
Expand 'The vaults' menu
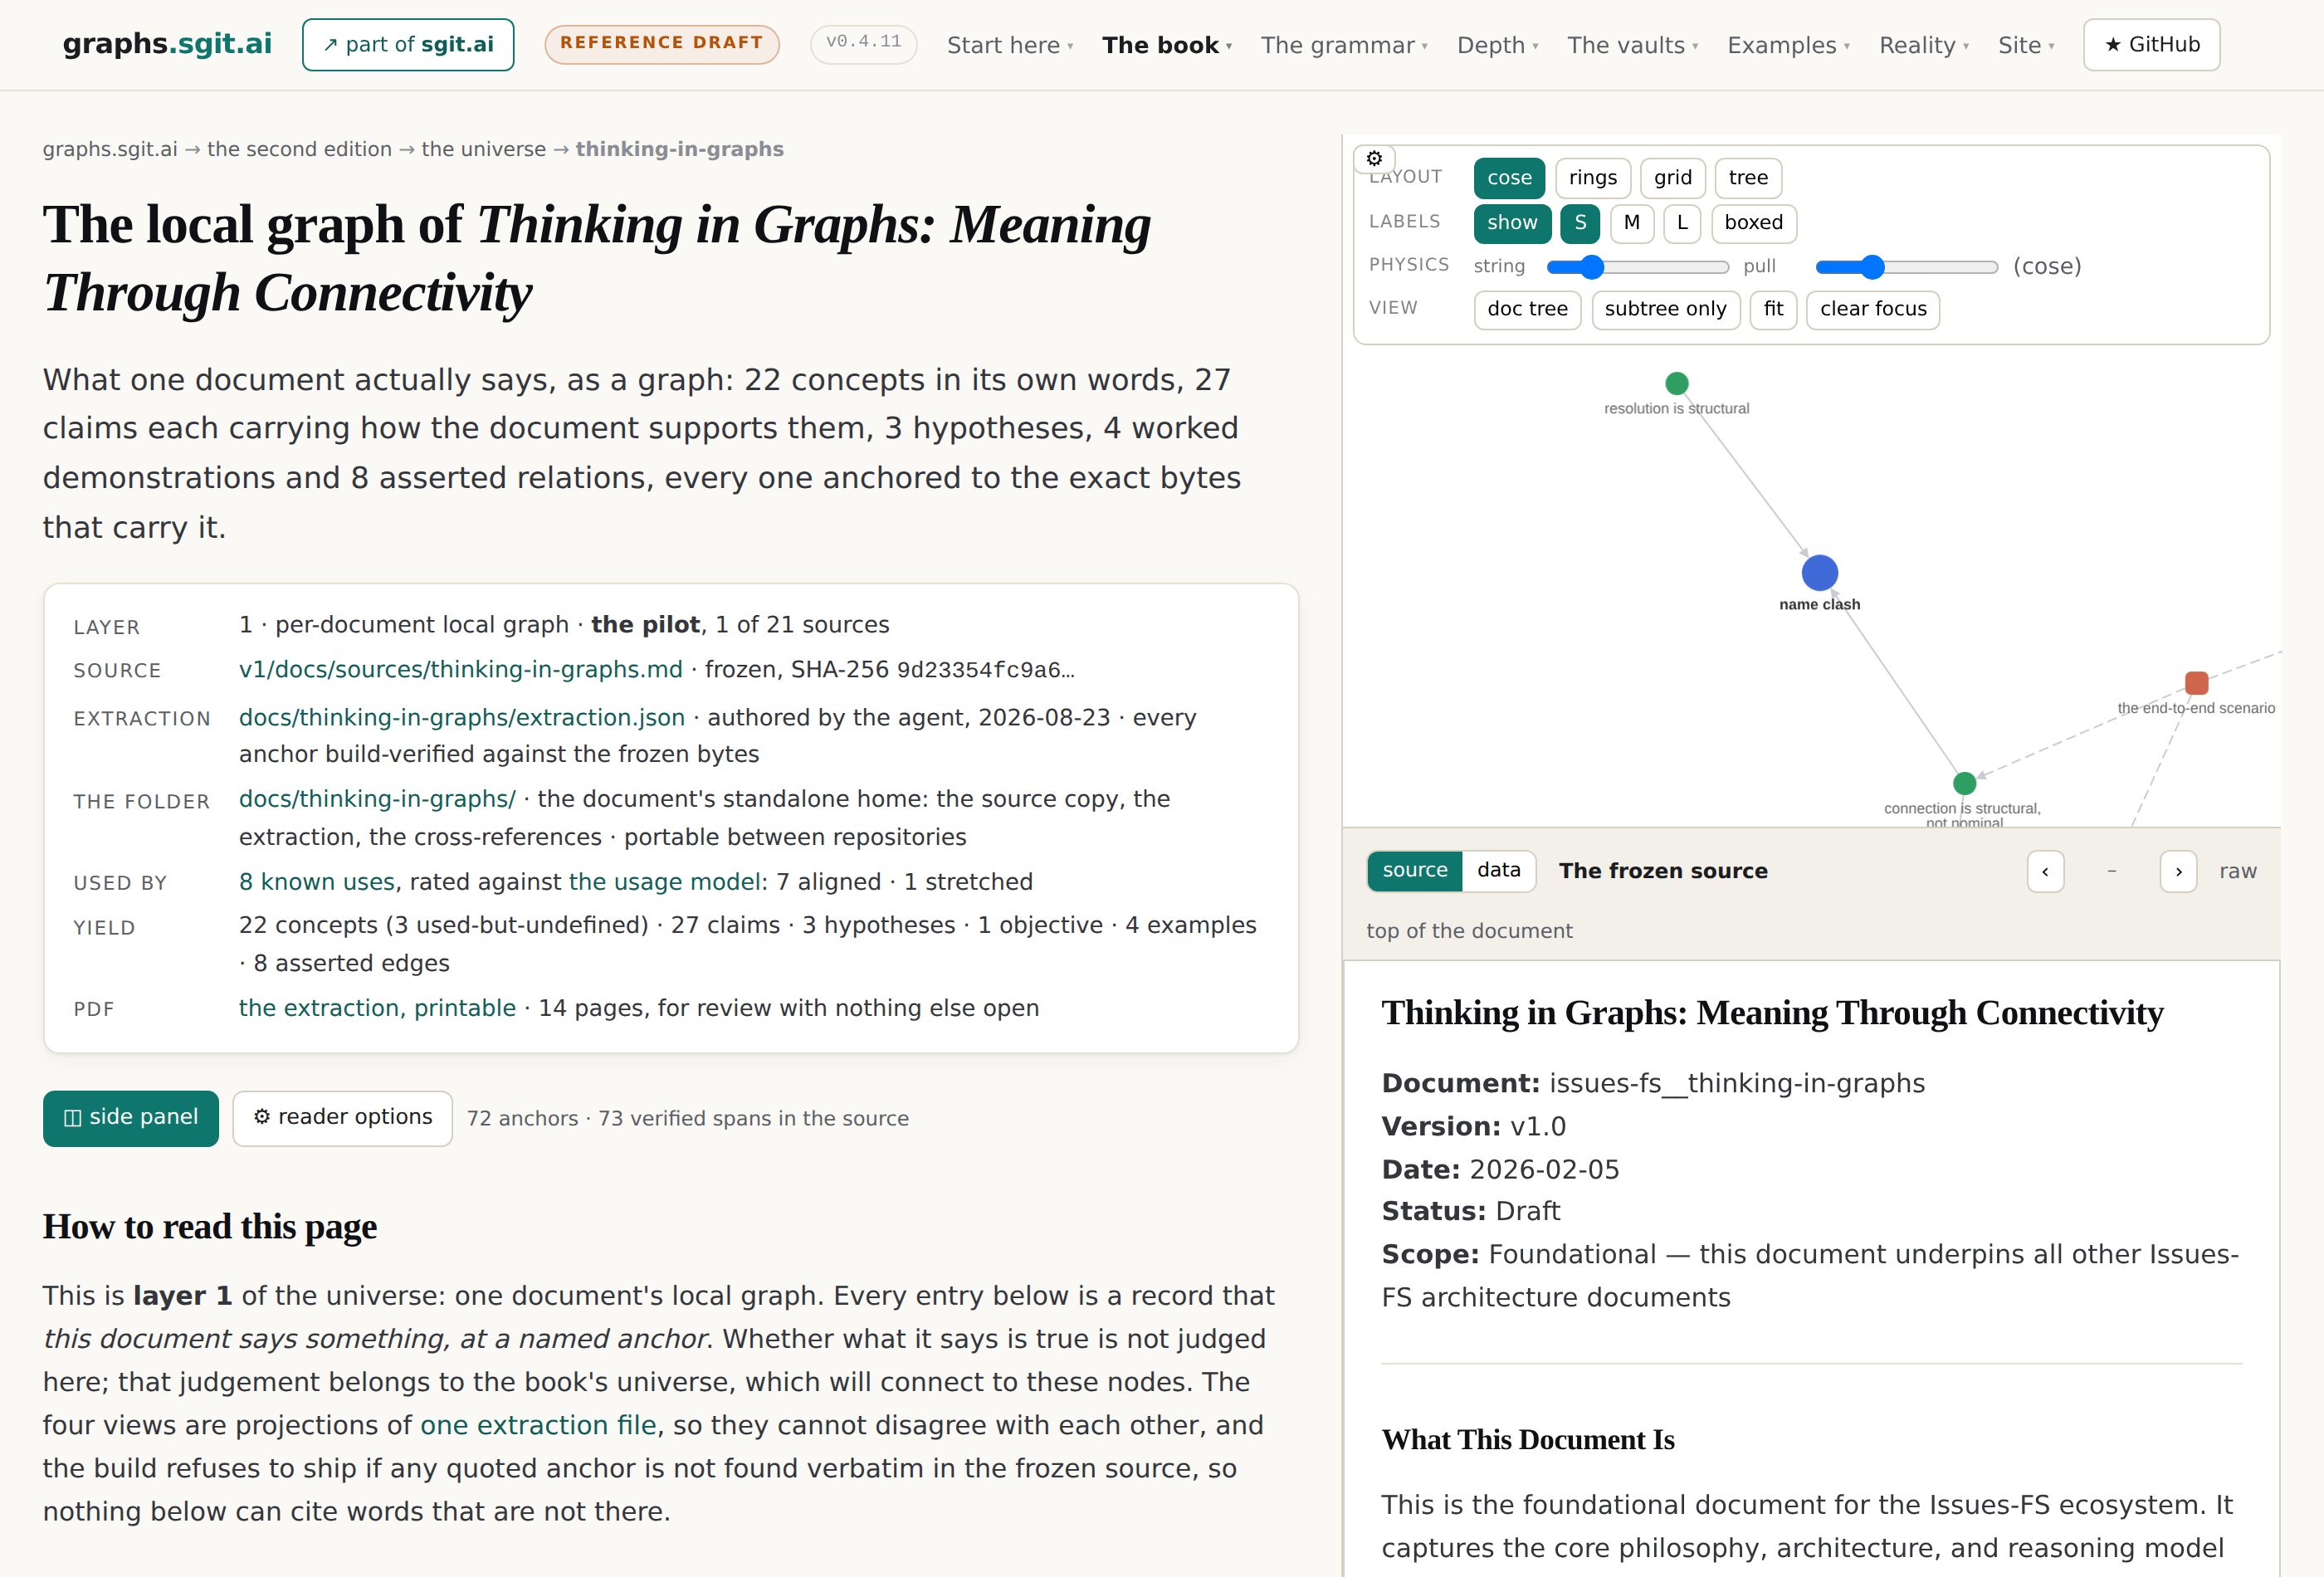pyautogui.click(x=1633, y=45)
